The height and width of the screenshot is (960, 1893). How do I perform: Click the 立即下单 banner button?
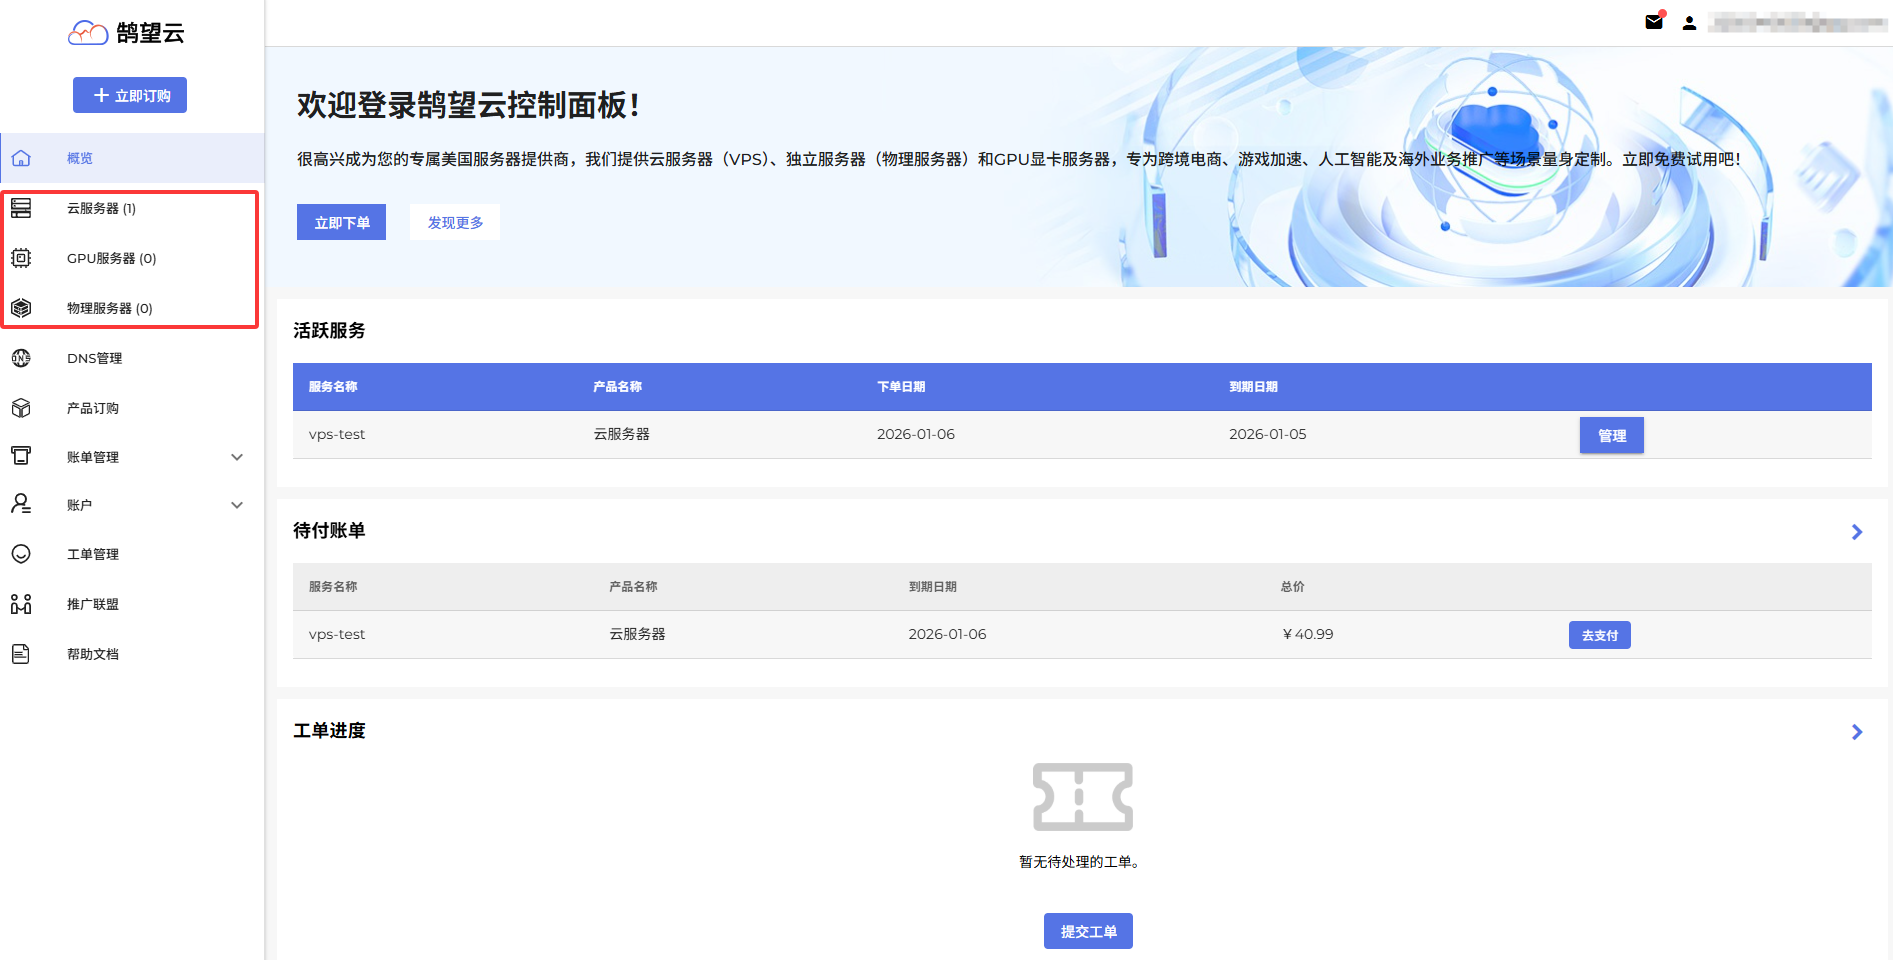tap(341, 222)
